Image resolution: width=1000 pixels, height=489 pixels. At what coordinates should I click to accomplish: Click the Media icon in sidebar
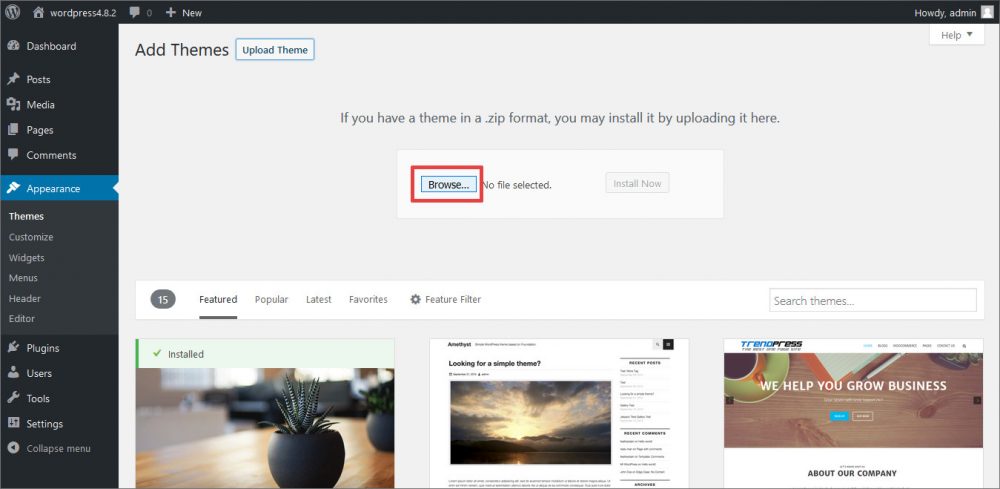click(x=13, y=105)
